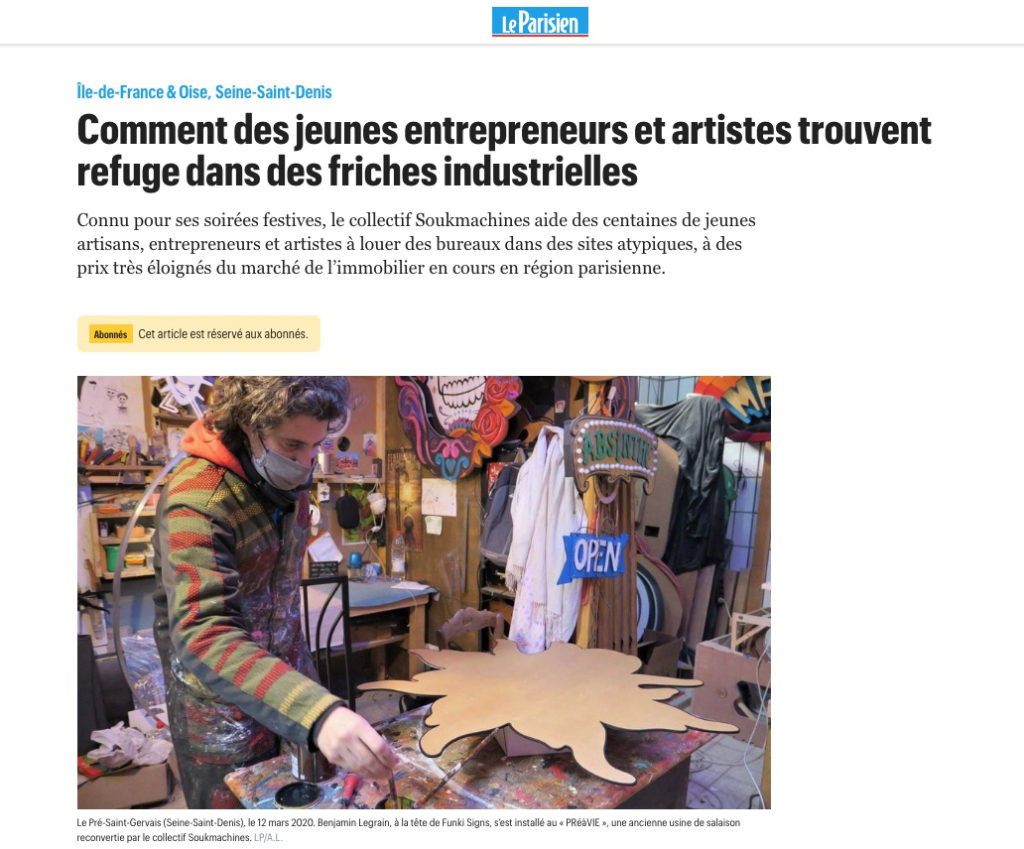
Task: Click the yellow Abonnés badge
Action: coord(110,334)
